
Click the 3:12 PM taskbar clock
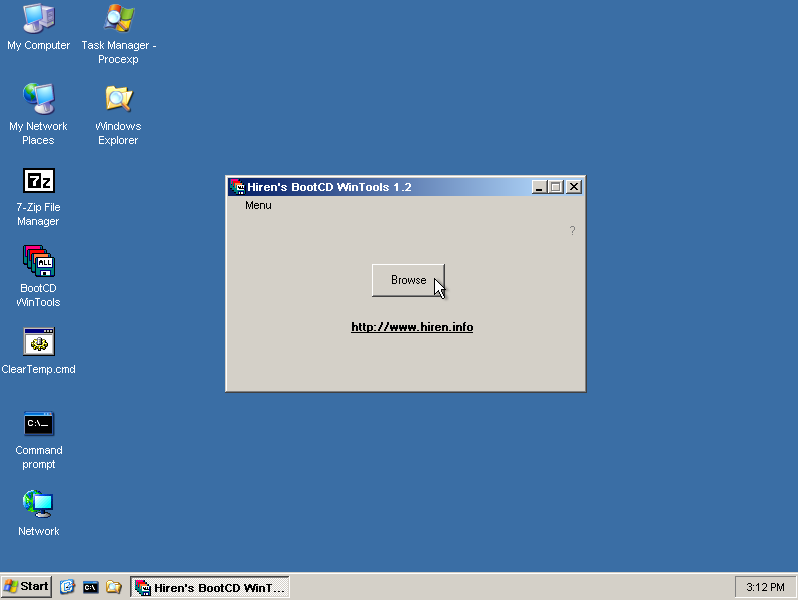765,587
